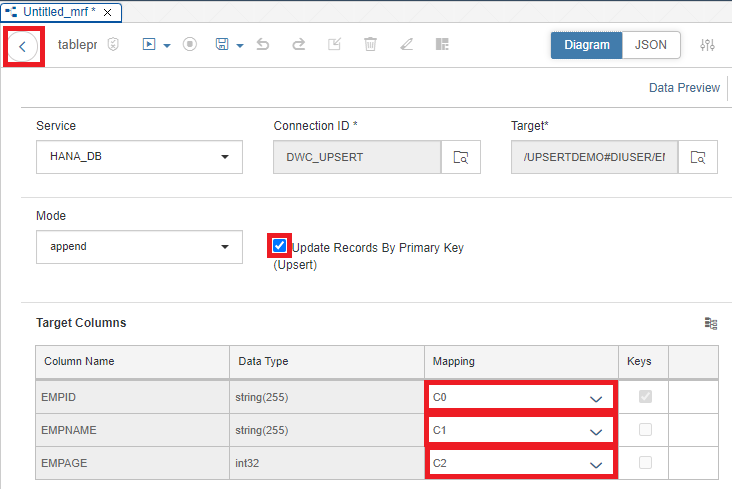Toggle Update Records By Primary Key checkbox
The height and width of the screenshot is (489, 732).
[279, 246]
